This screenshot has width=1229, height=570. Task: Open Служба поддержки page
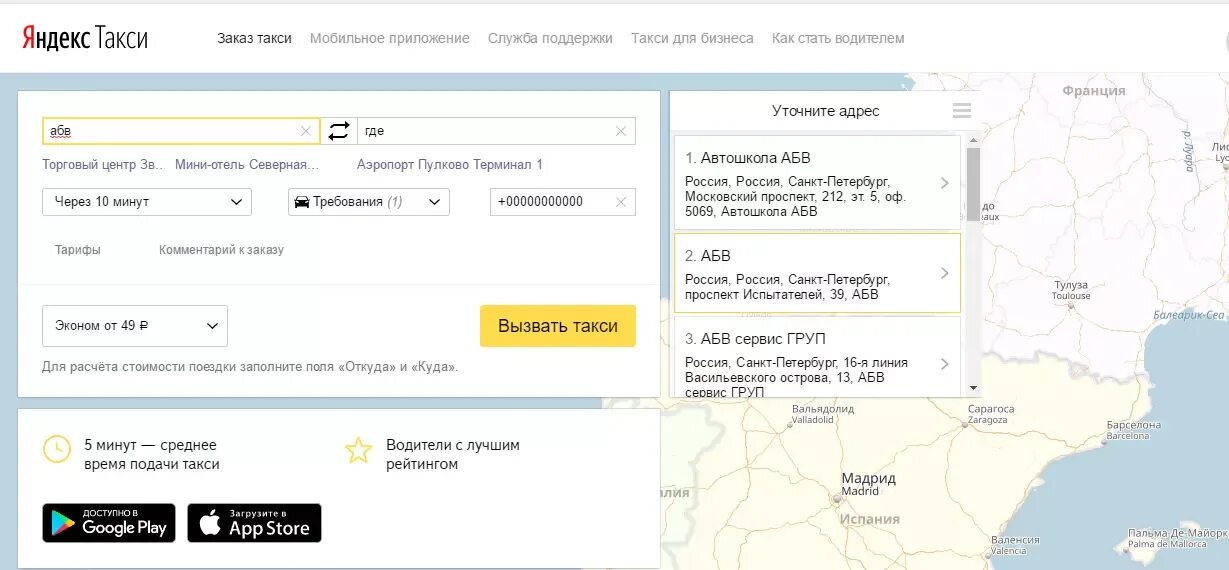[x=550, y=38]
